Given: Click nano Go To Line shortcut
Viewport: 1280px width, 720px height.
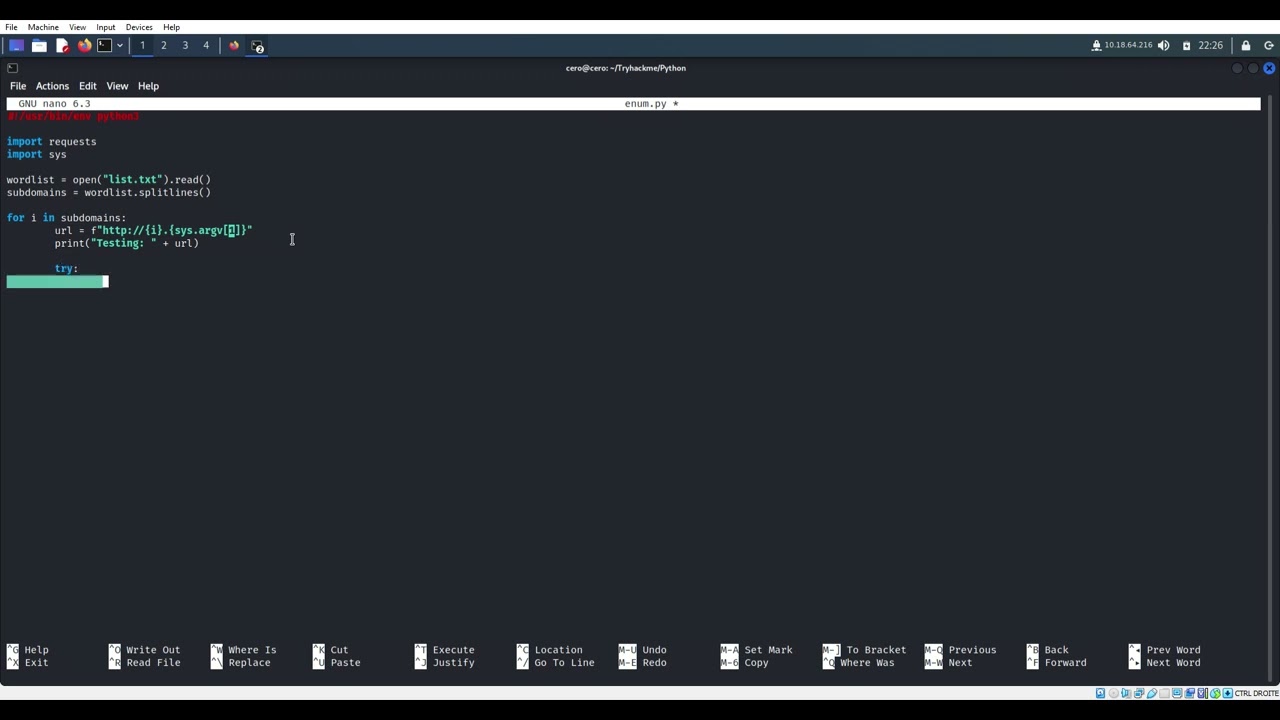Looking at the screenshot, I should pyautogui.click(x=556, y=663).
